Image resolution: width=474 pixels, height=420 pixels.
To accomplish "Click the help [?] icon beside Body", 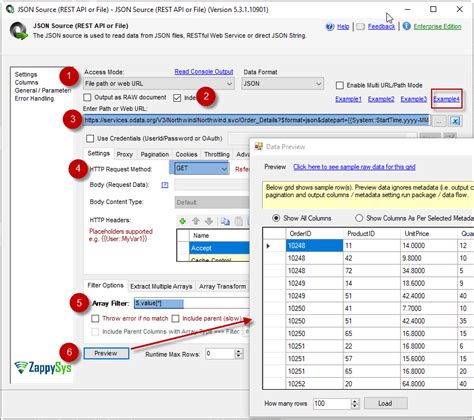I will [x=165, y=185].
